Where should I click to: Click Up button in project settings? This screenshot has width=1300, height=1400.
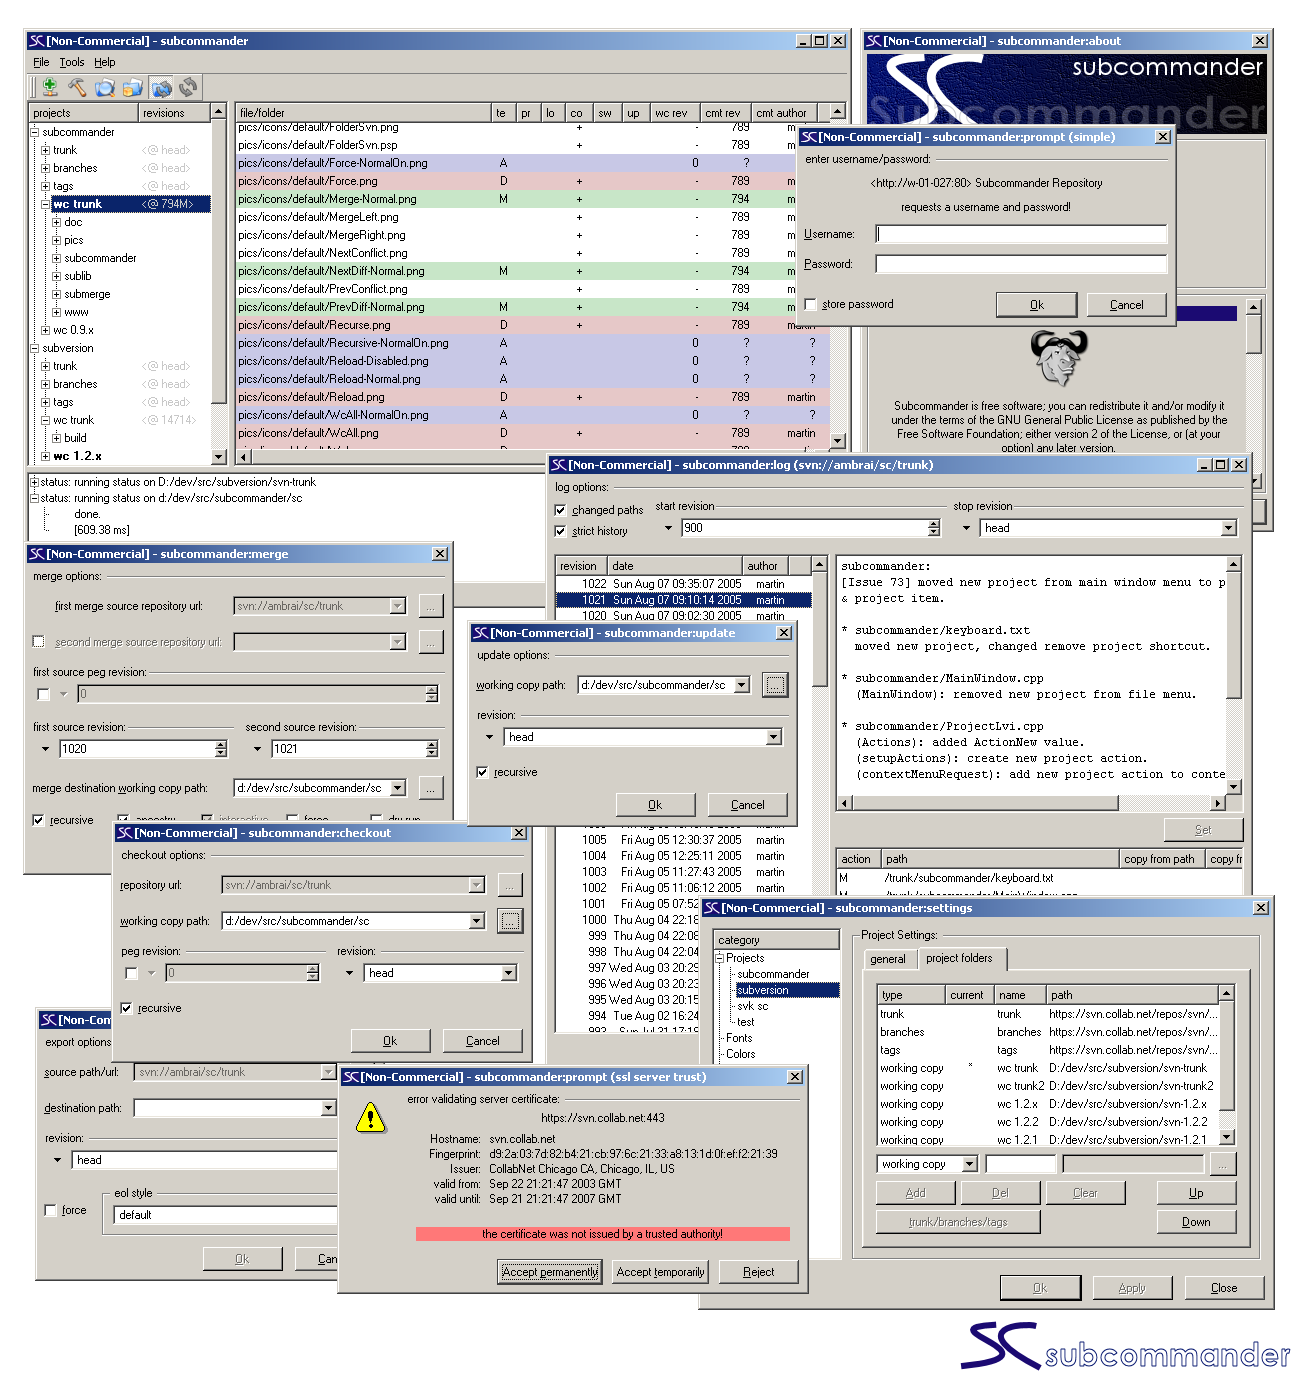pos(1196,1193)
